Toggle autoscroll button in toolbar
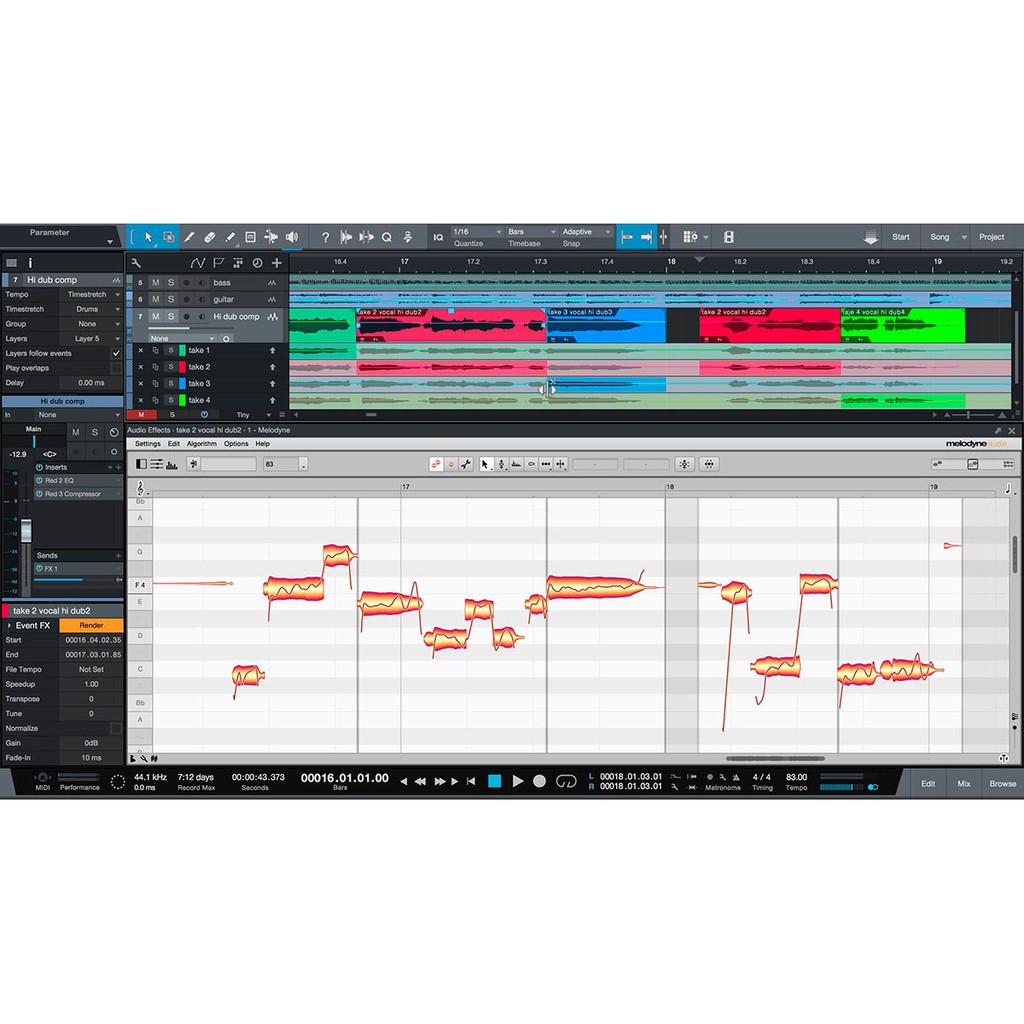Image resolution: width=1024 pixels, height=1024 pixels. click(x=646, y=237)
